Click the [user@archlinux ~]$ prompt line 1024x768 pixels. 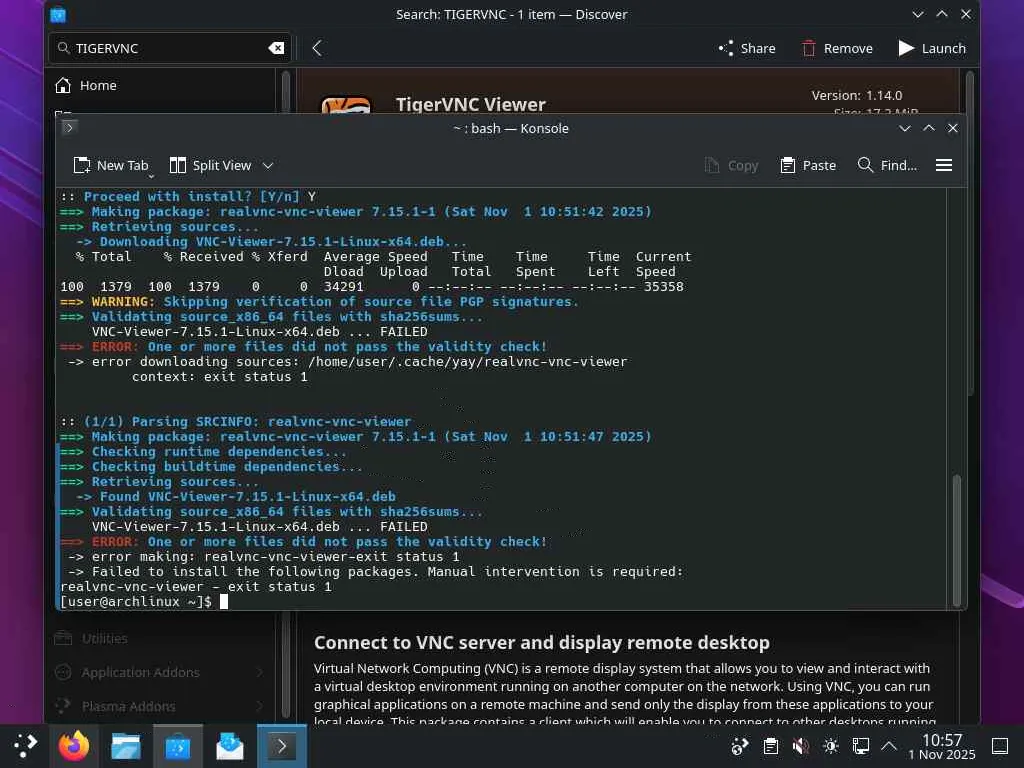135,602
